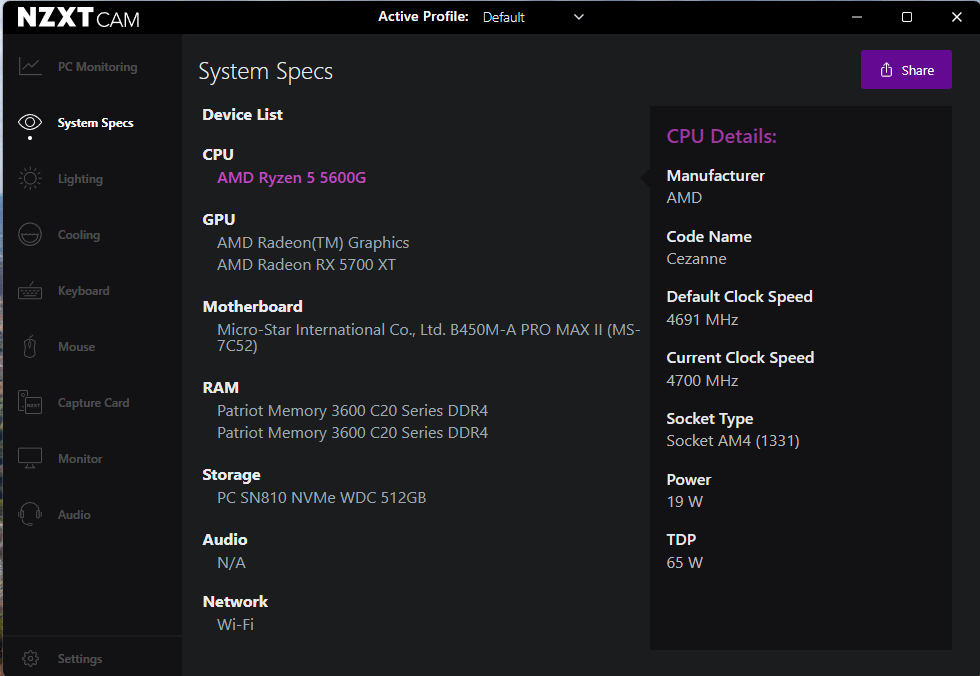Image resolution: width=980 pixels, height=676 pixels.
Task: Minimize the NZXT CAM window
Action: (857, 17)
